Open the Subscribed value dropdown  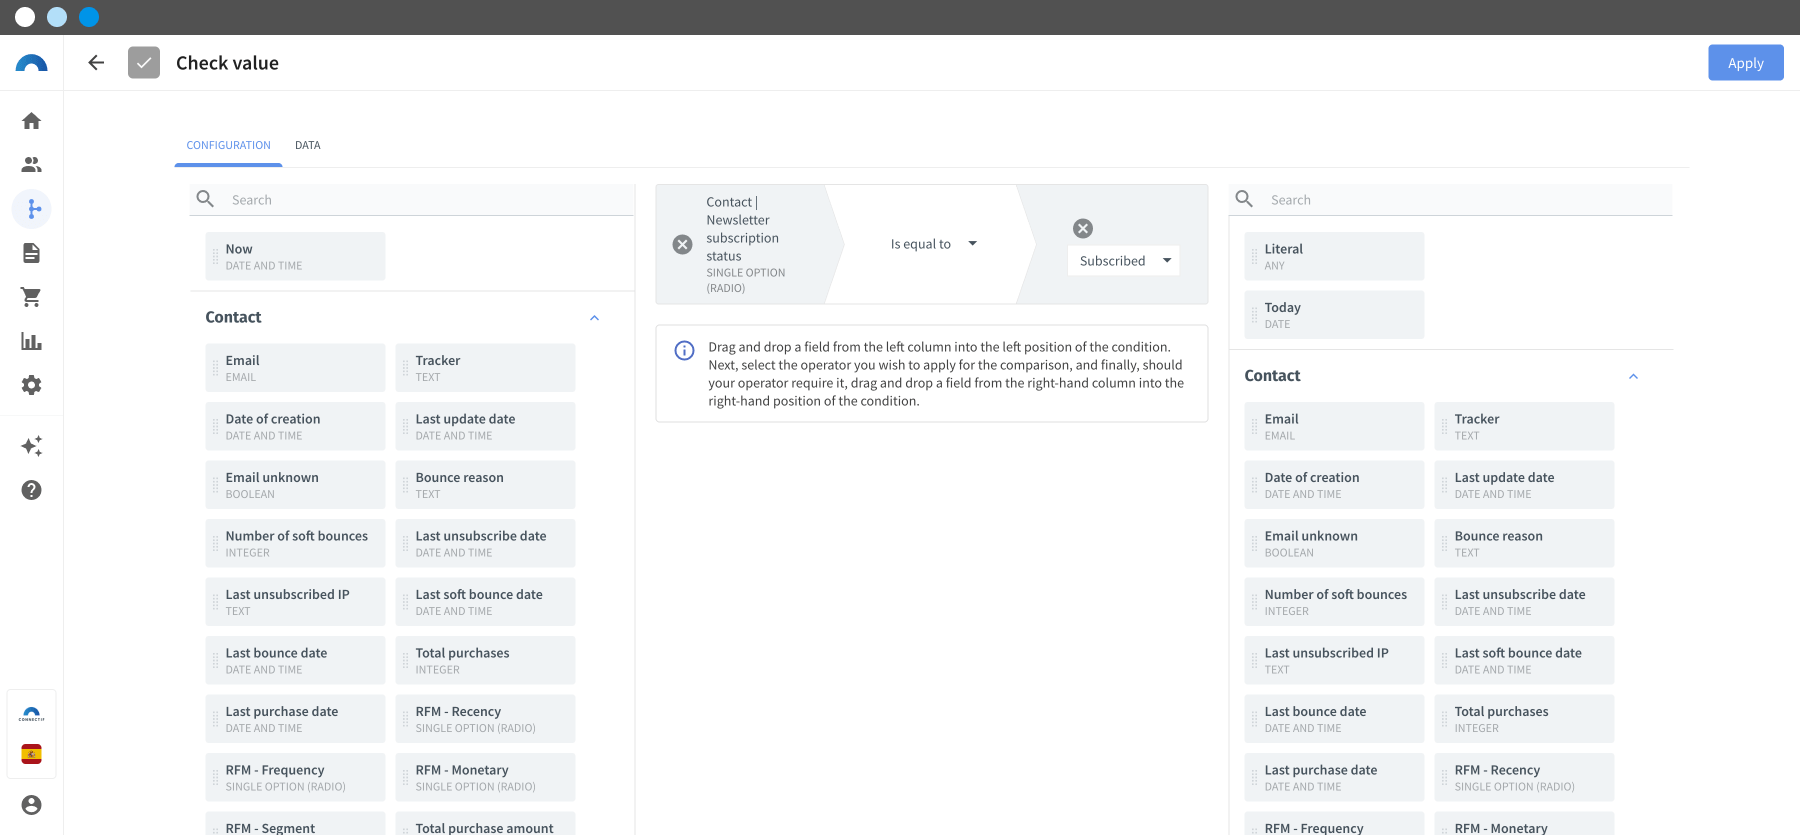tap(1124, 261)
